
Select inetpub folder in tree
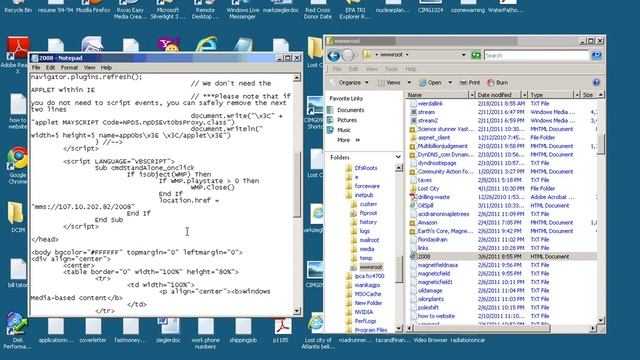[360, 195]
